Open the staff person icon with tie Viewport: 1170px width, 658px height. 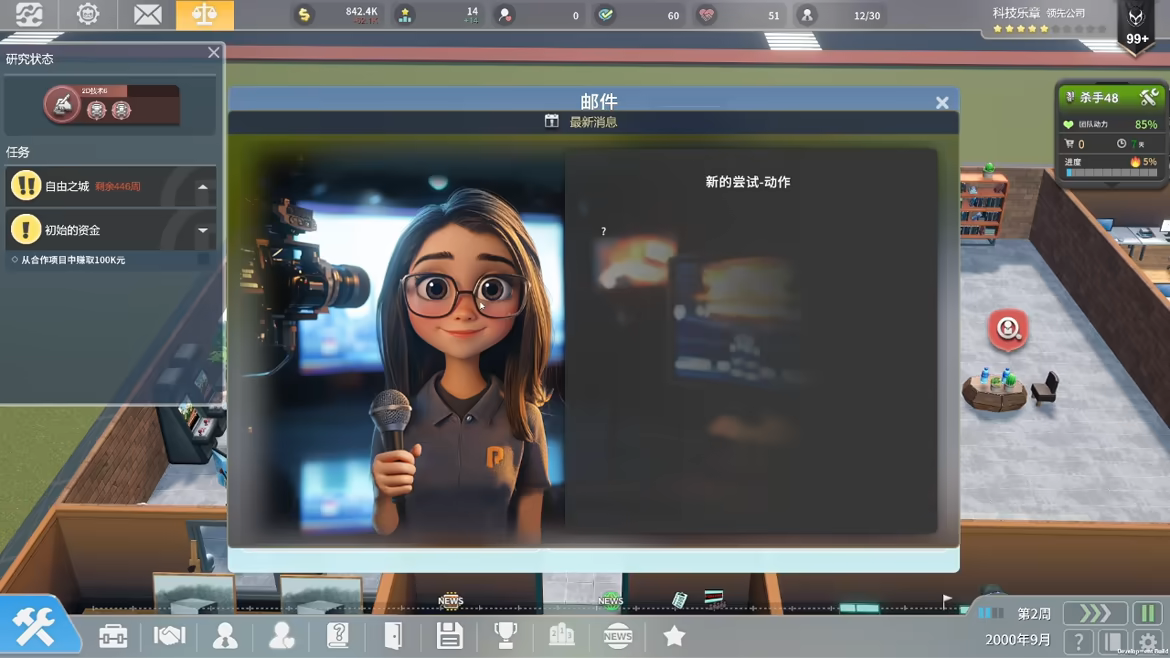[x=225, y=636]
